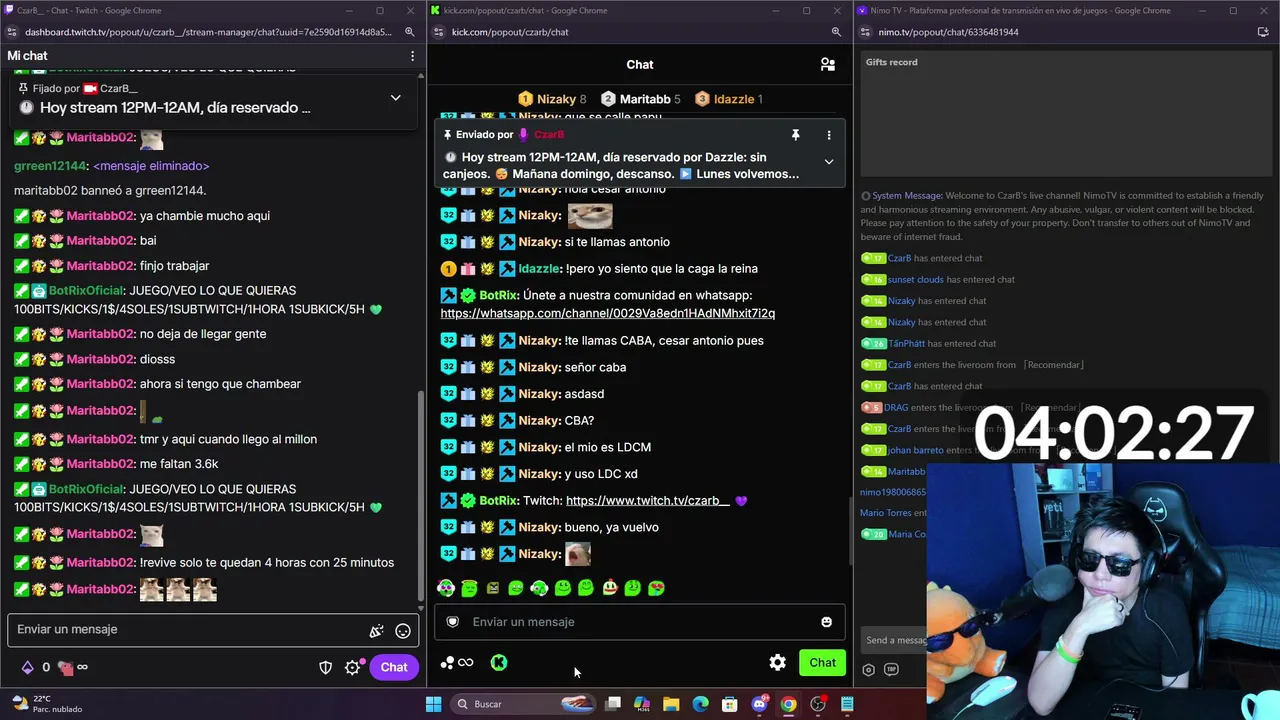Open the Twitch celebration effects icon
This screenshot has width=1280, height=720.
coord(376,630)
